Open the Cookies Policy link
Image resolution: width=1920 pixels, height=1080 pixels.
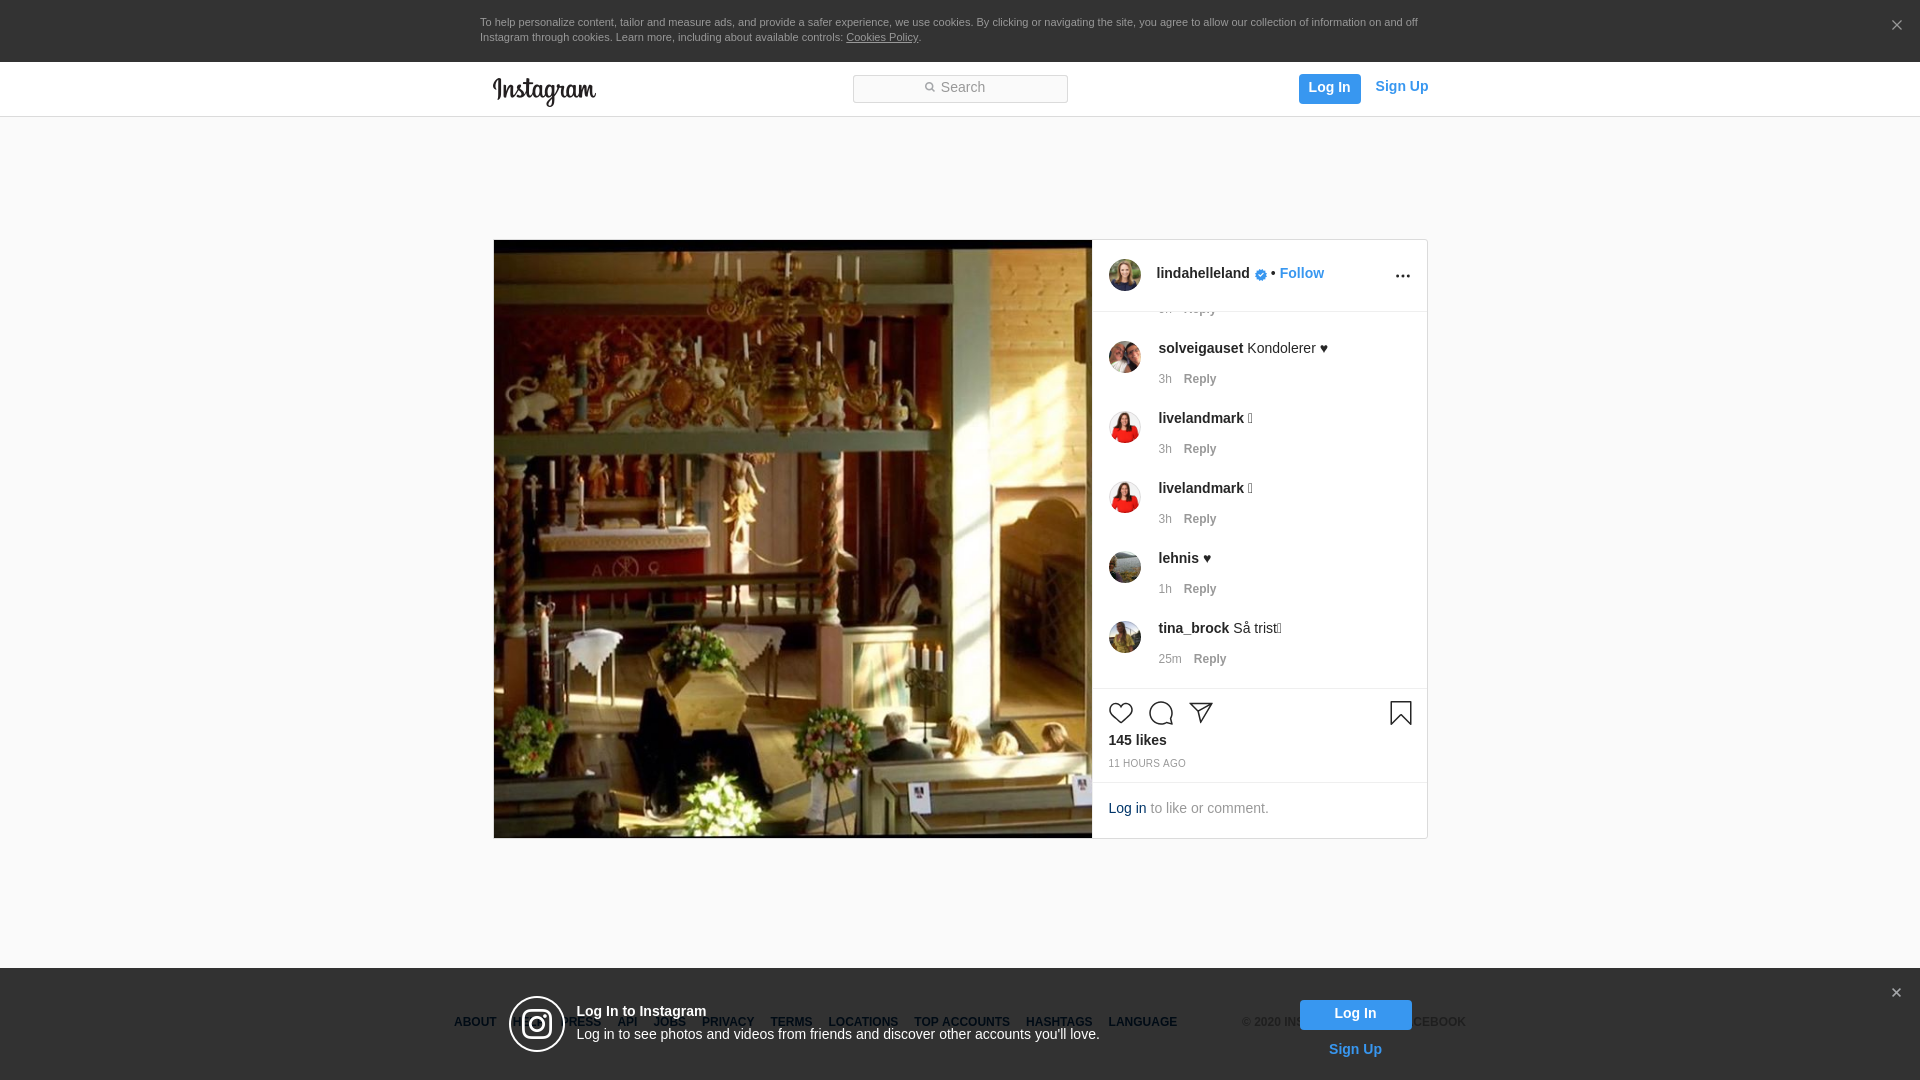(x=881, y=37)
